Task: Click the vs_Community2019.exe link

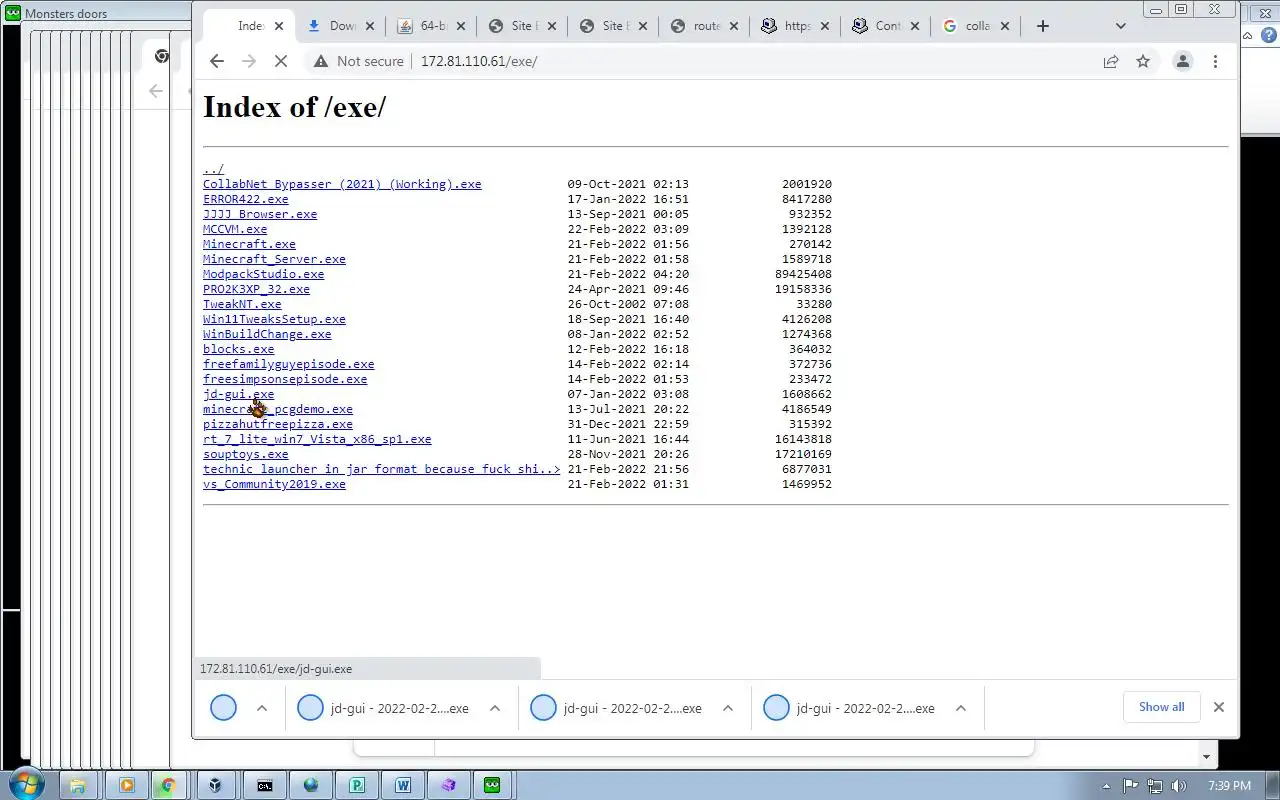Action: [x=274, y=484]
